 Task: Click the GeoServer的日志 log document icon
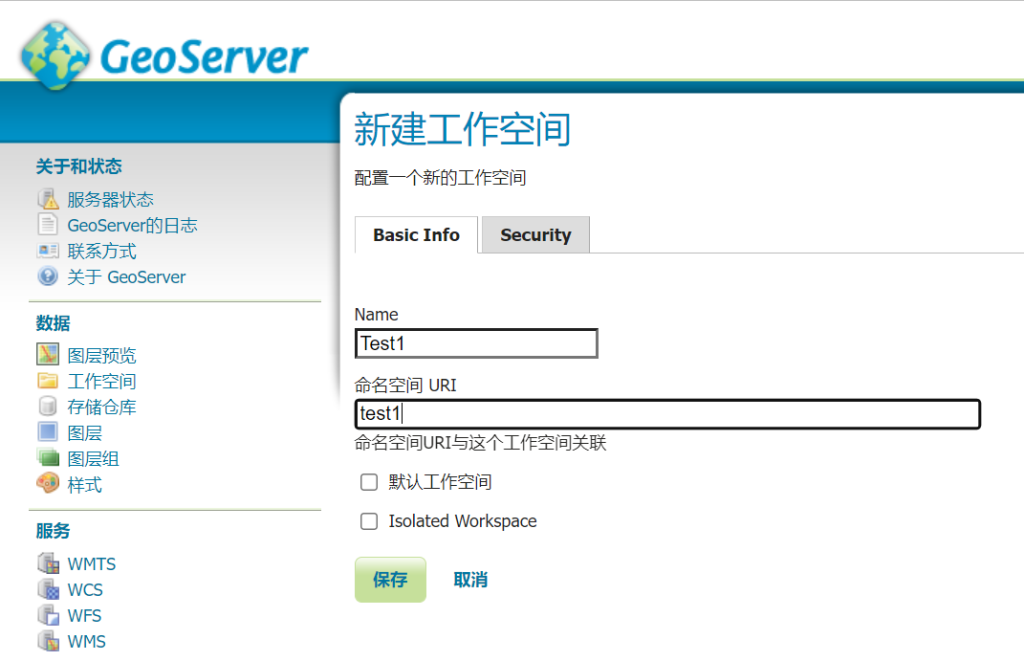48,225
